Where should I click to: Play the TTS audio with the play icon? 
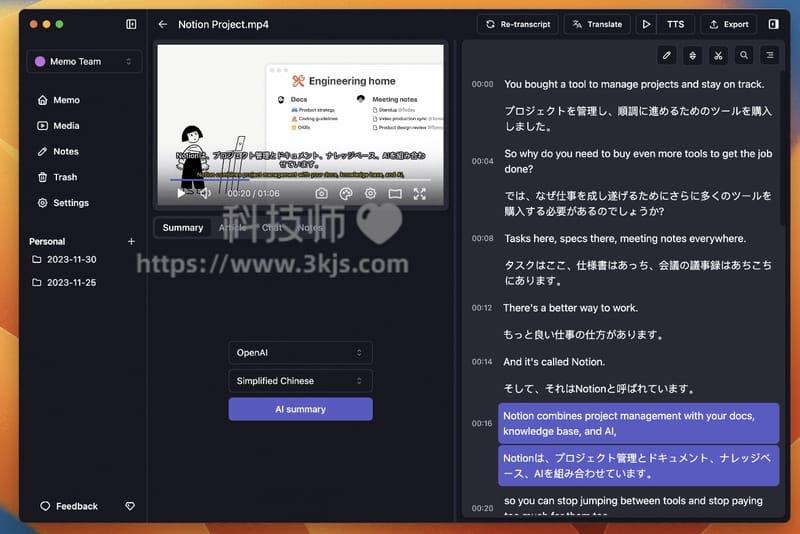(646, 24)
